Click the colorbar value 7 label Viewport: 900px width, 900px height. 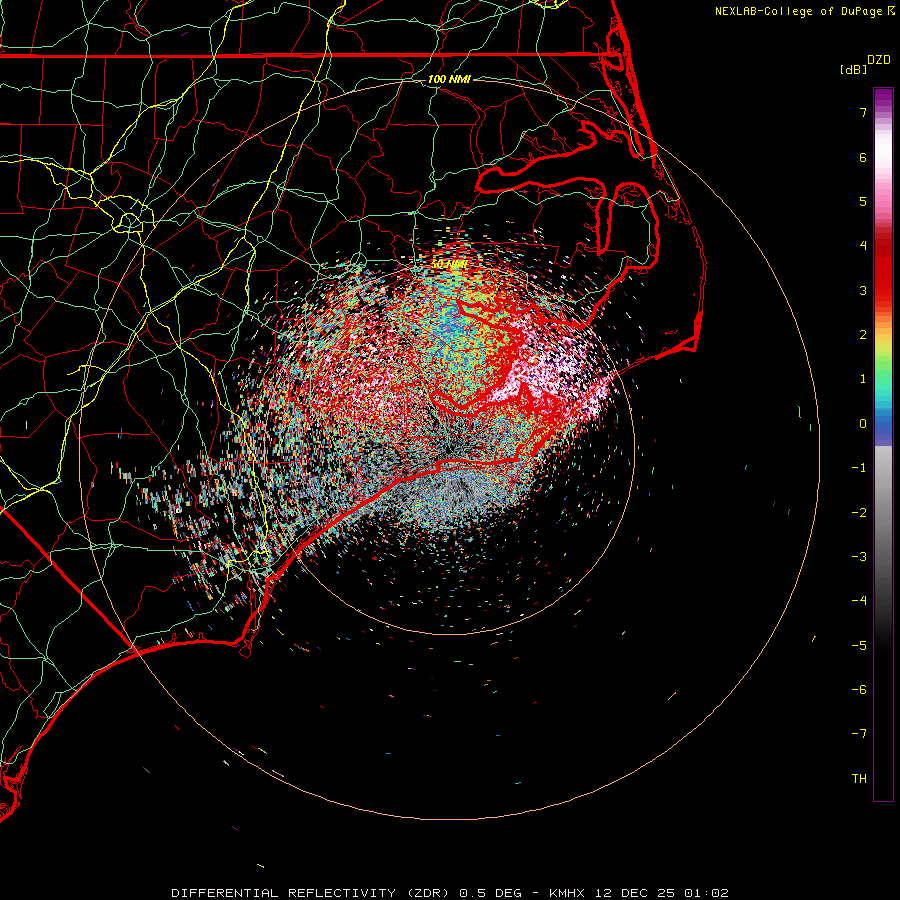(863, 112)
